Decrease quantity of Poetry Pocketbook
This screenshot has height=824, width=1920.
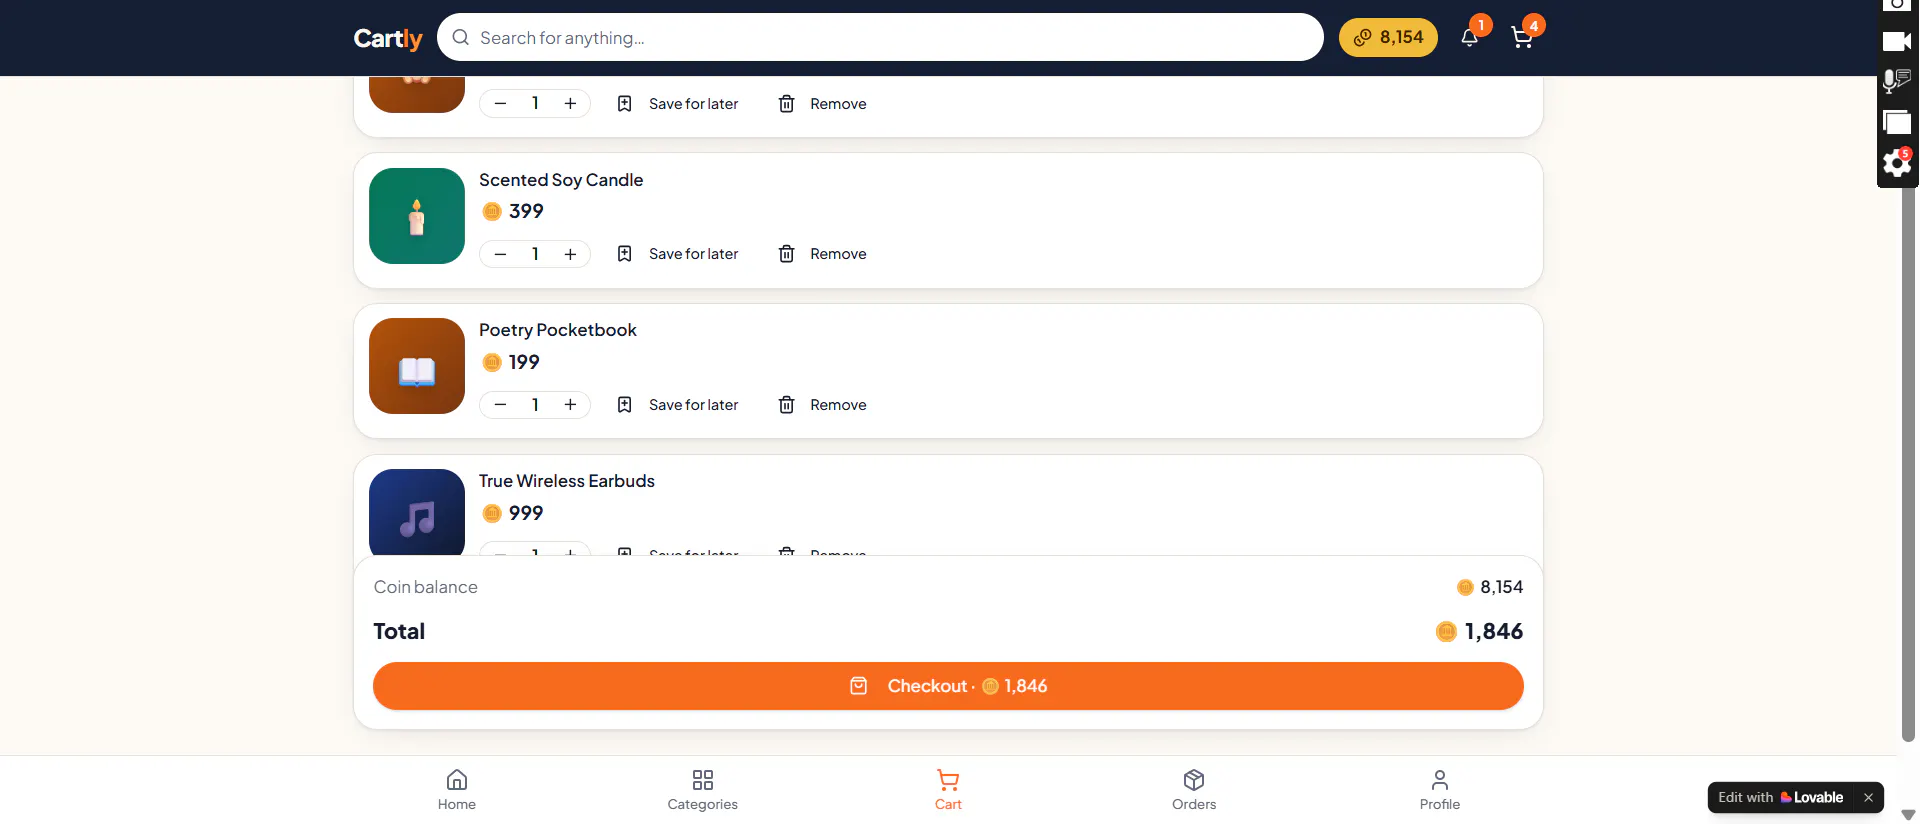(500, 405)
